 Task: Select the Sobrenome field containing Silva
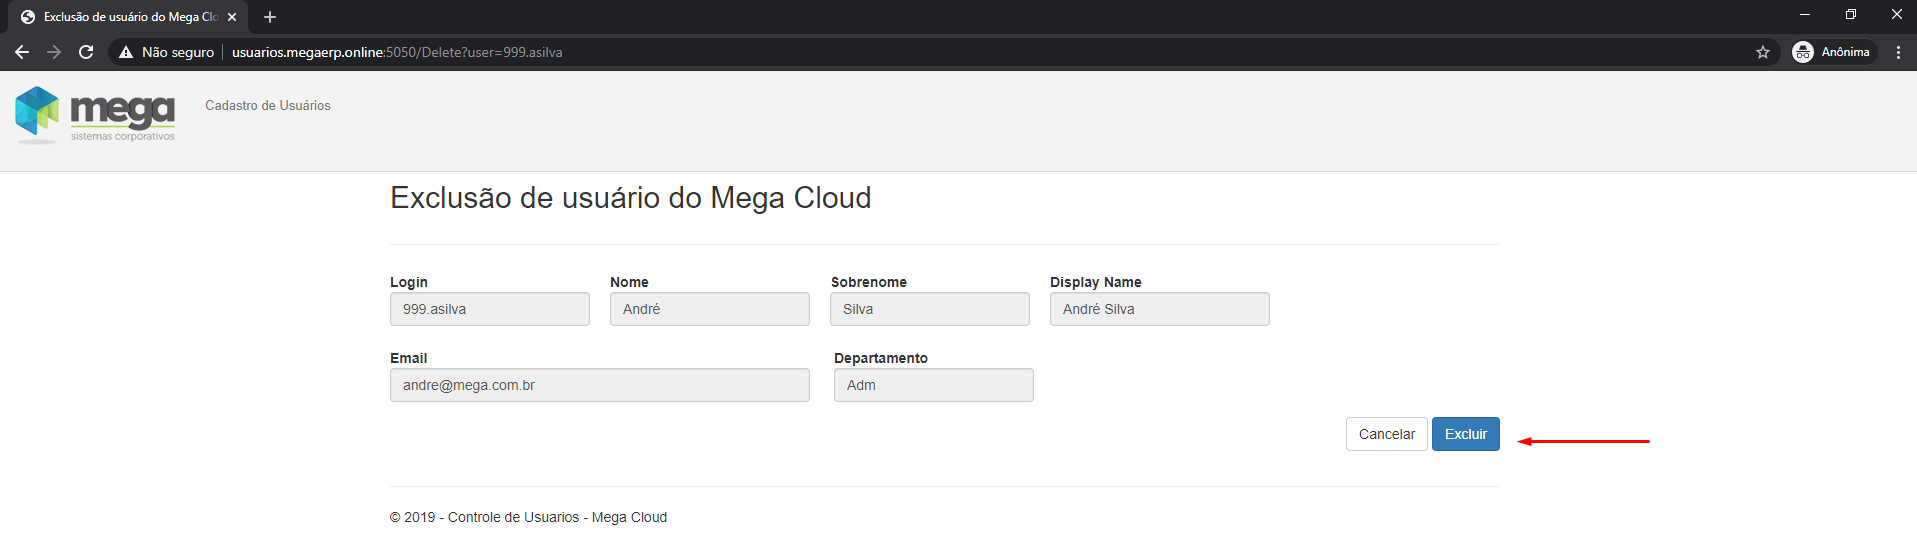(929, 309)
